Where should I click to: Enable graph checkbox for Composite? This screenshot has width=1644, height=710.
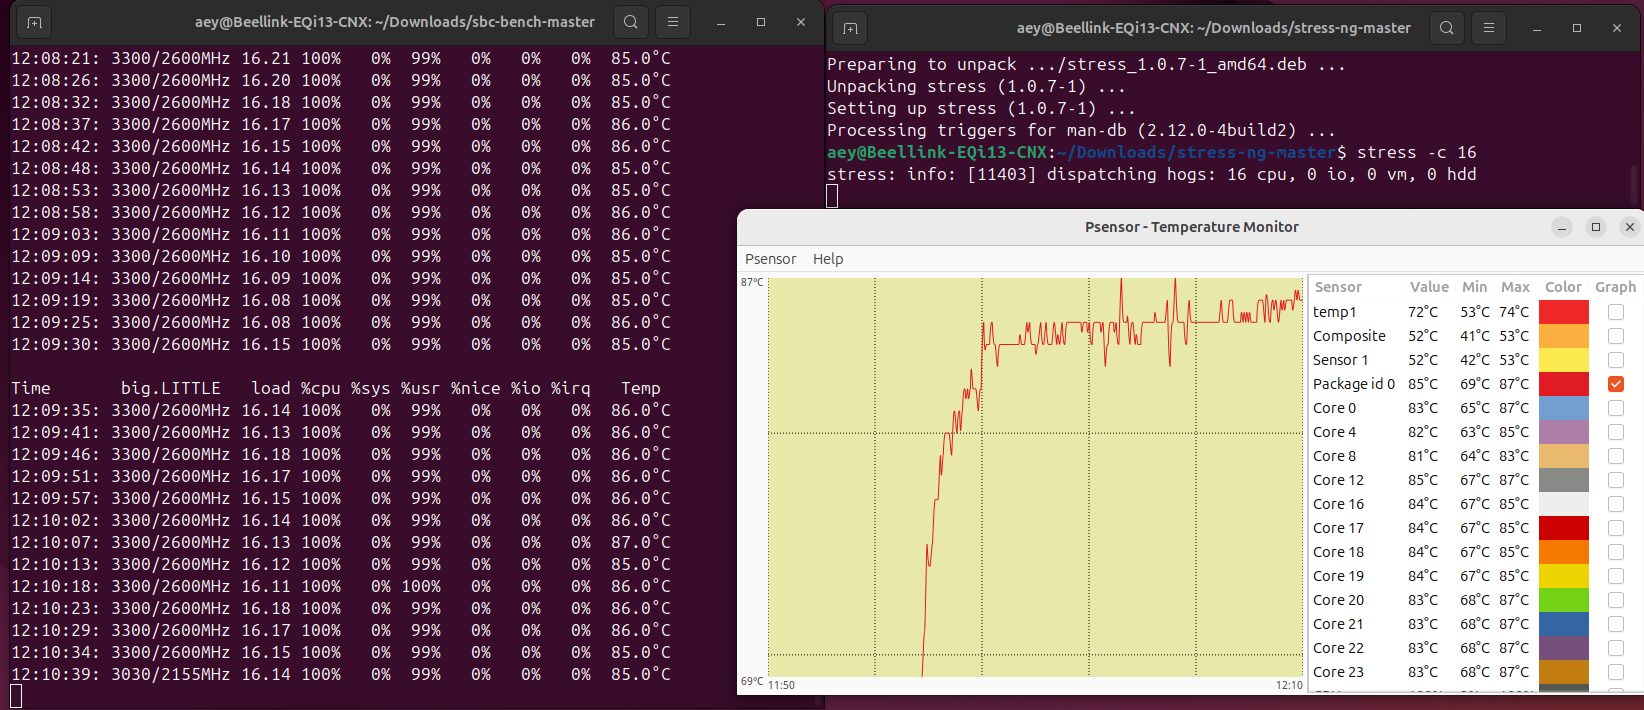[1616, 336]
